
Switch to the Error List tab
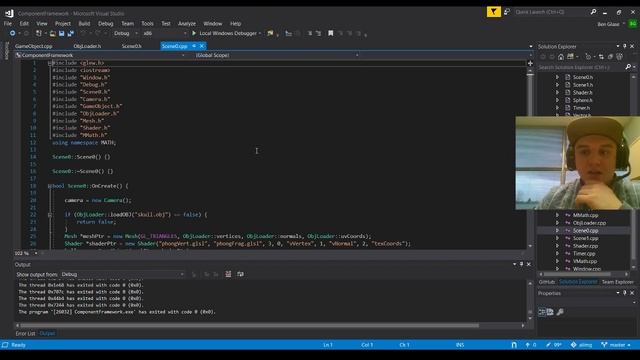25,334
